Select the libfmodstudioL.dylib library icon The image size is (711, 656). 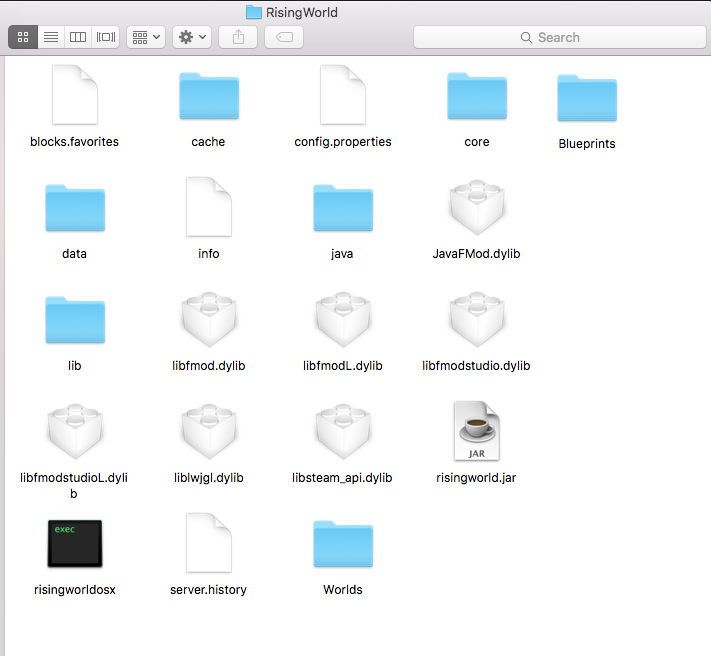tap(75, 431)
